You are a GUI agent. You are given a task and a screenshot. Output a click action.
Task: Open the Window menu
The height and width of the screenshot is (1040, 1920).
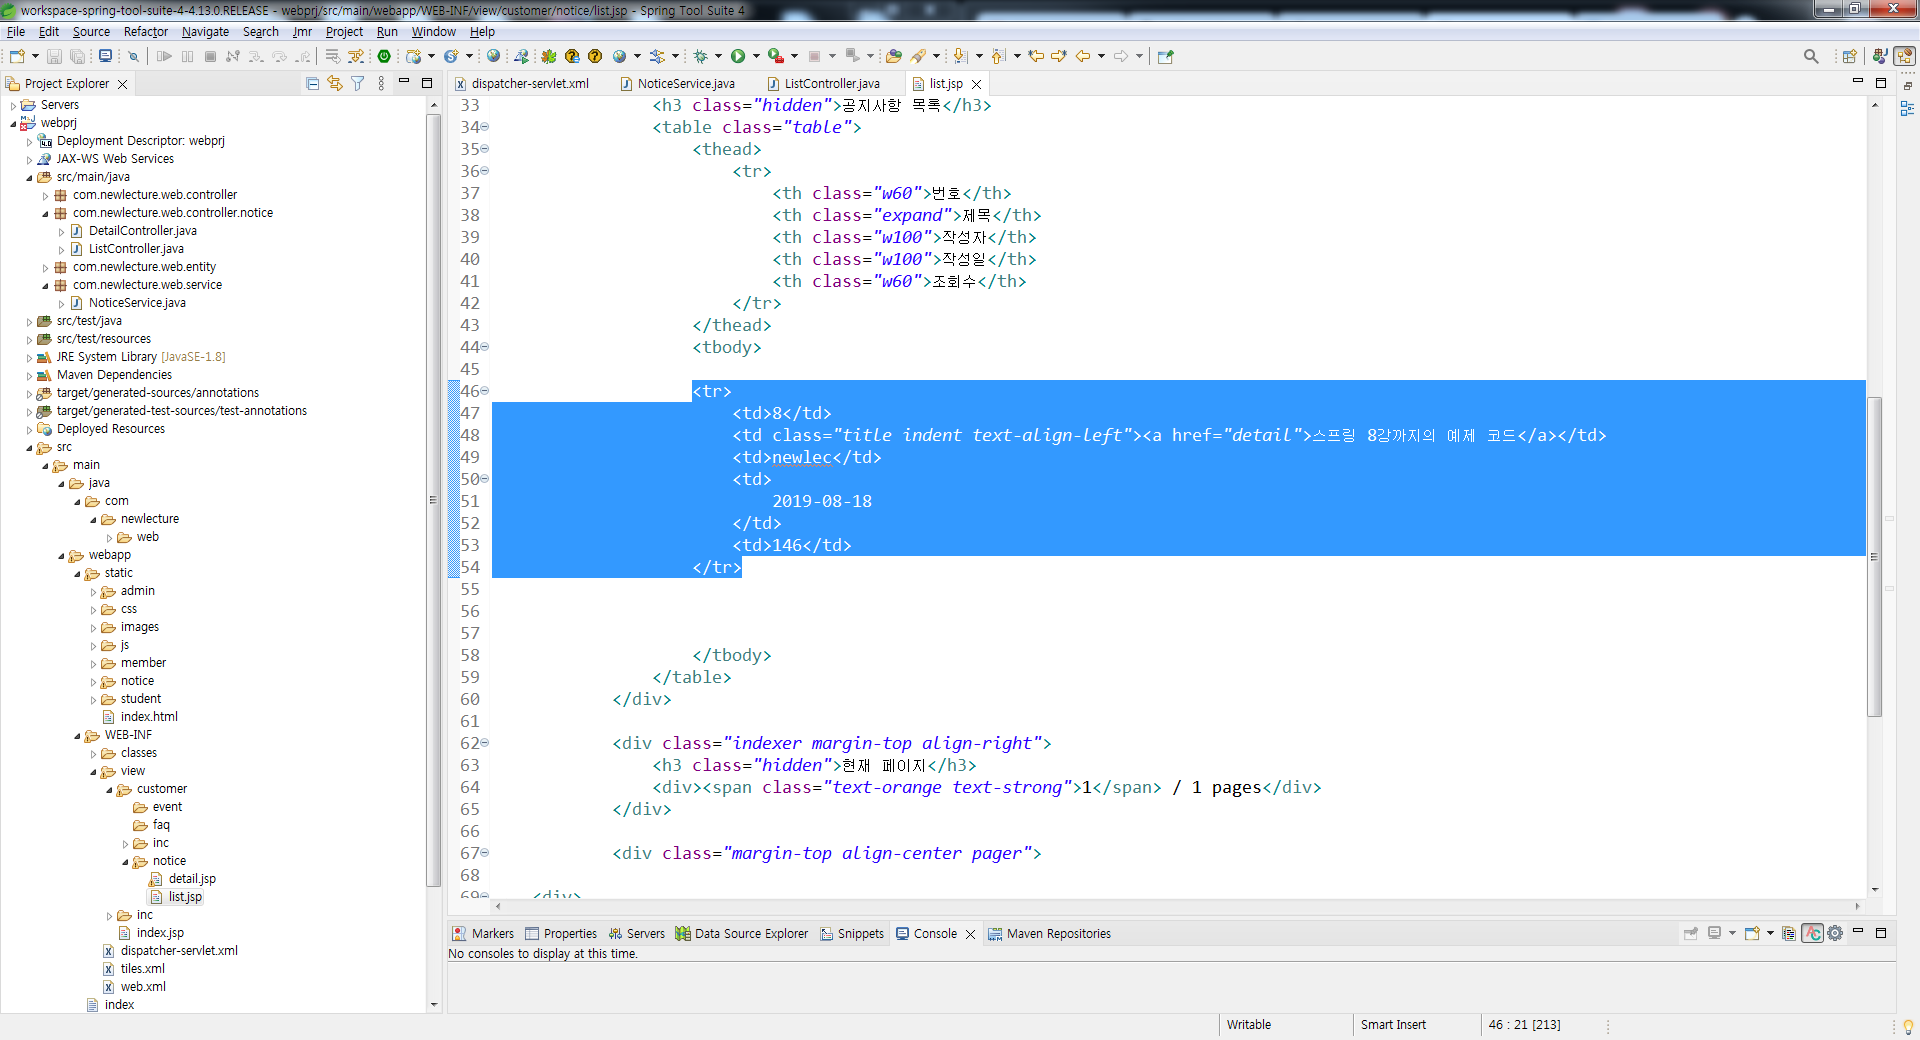point(433,32)
